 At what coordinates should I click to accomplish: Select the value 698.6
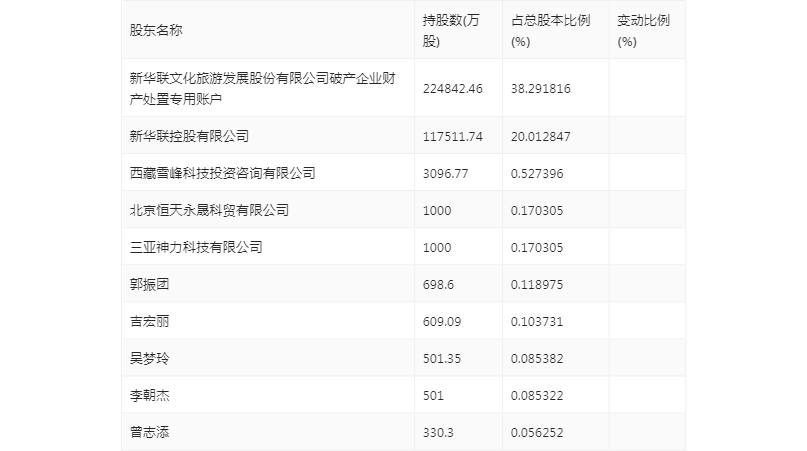point(438,285)
